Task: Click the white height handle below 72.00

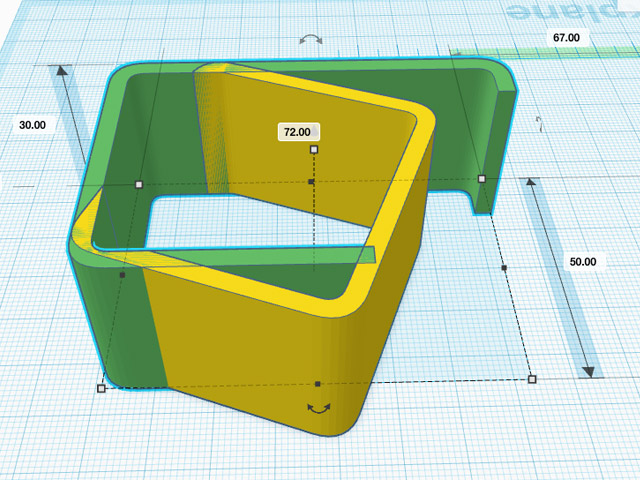Action: tap(314, 149)
